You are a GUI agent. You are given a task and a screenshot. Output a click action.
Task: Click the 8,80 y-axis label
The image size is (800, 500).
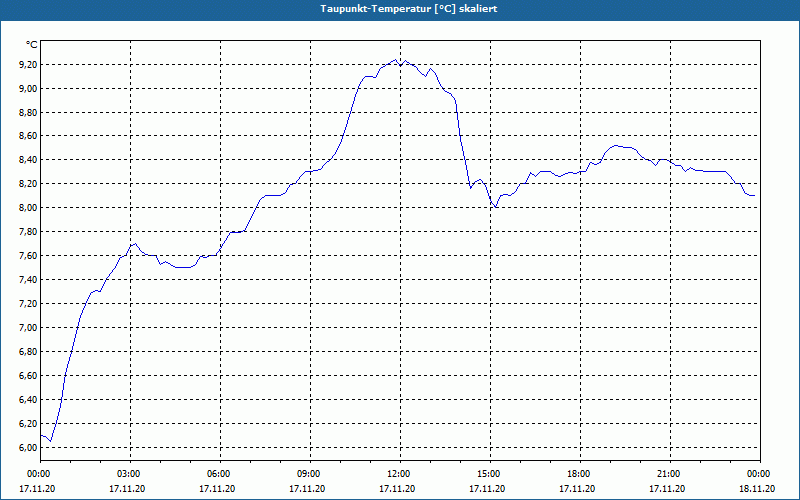point(28,113)
